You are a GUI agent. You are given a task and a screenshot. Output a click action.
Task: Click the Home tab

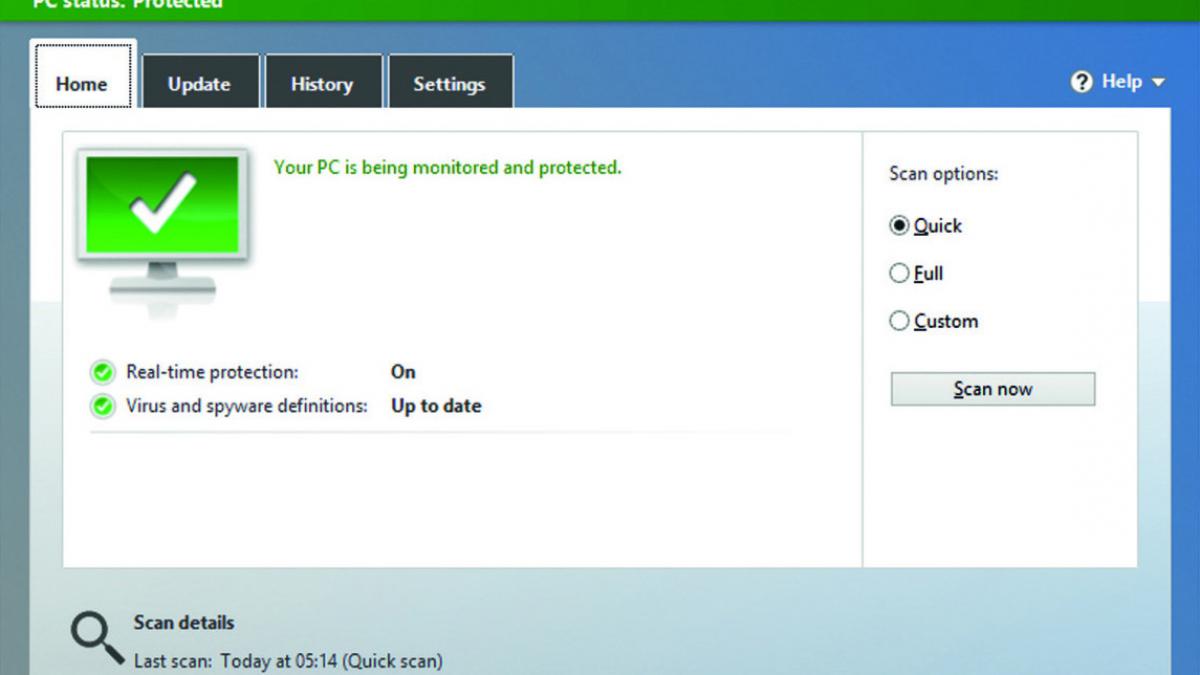point(82,84)
